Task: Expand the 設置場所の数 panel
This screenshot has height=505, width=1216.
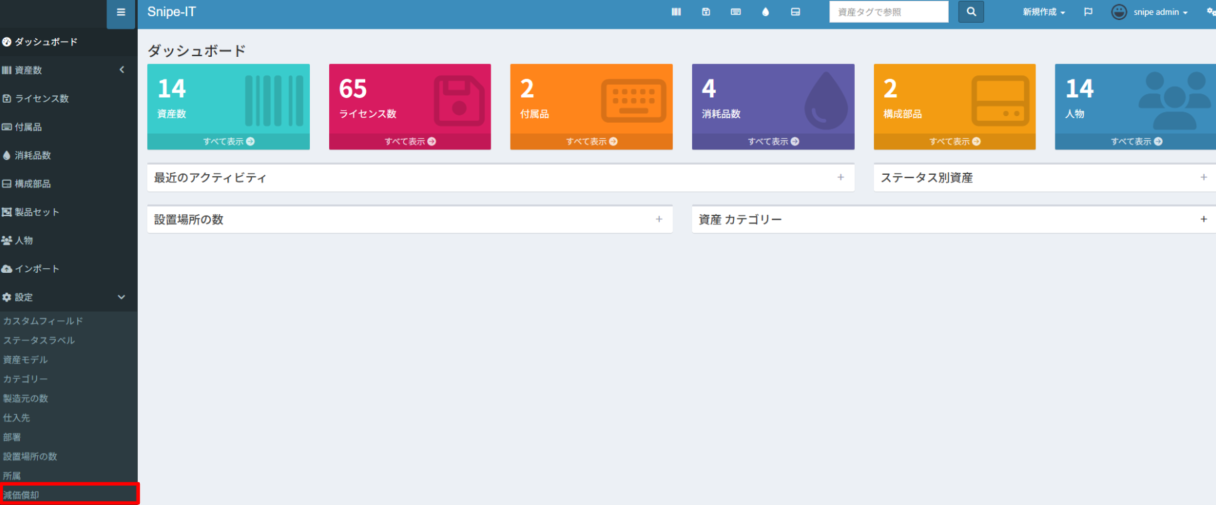Action: 658,219
